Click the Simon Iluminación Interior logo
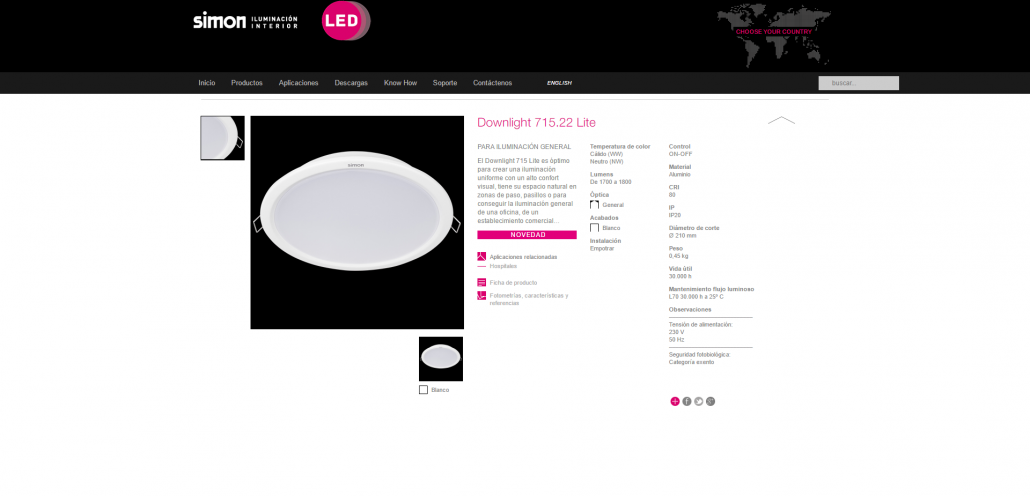The width and height of the screenshot is (1030, 496). (x=245, y=20)
